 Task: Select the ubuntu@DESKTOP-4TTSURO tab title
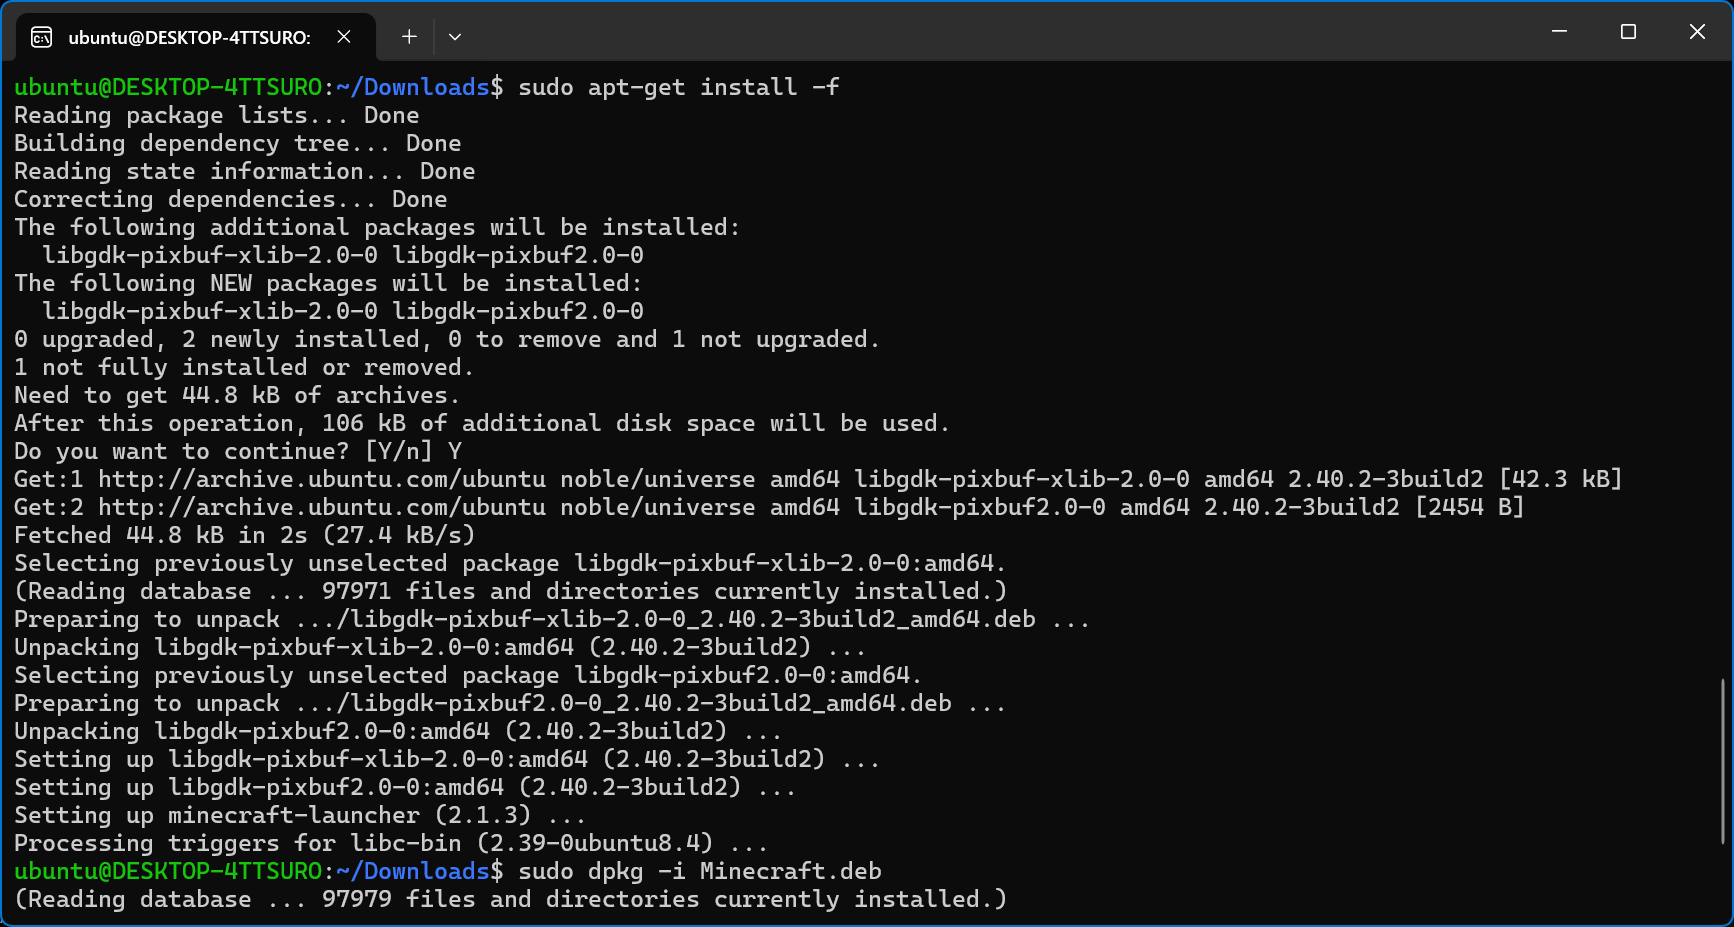coord(189,38)
